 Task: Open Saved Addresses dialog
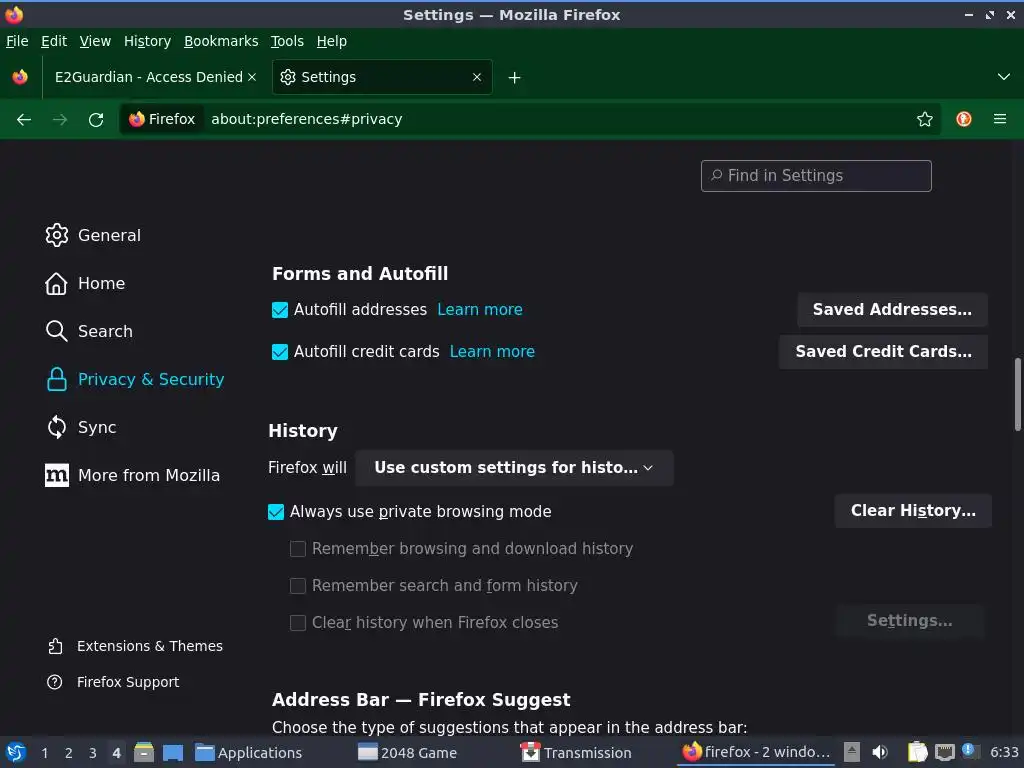pyautogui.click(x=892, y=310)
